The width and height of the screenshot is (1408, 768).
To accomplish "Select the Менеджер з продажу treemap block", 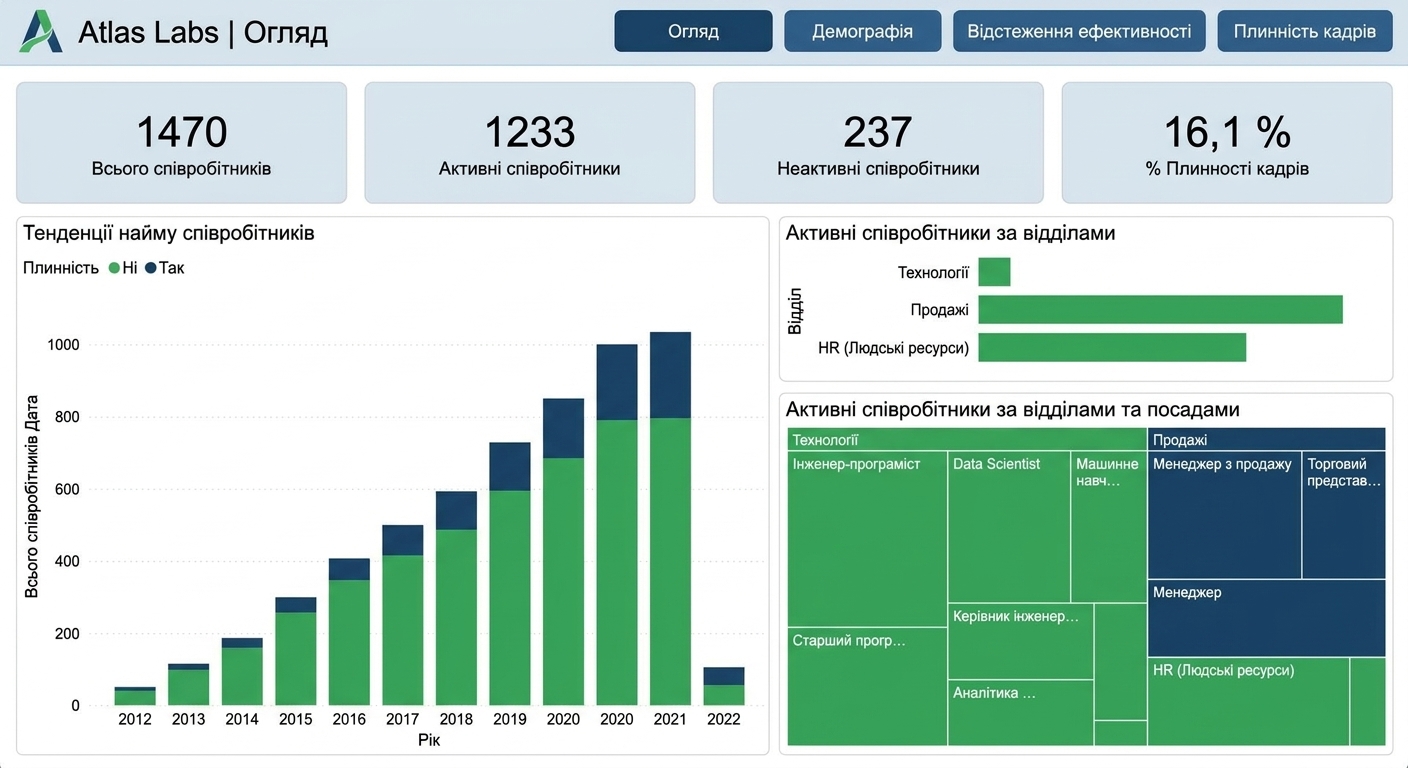I will pyautogui.click(x=1224, y=514).
